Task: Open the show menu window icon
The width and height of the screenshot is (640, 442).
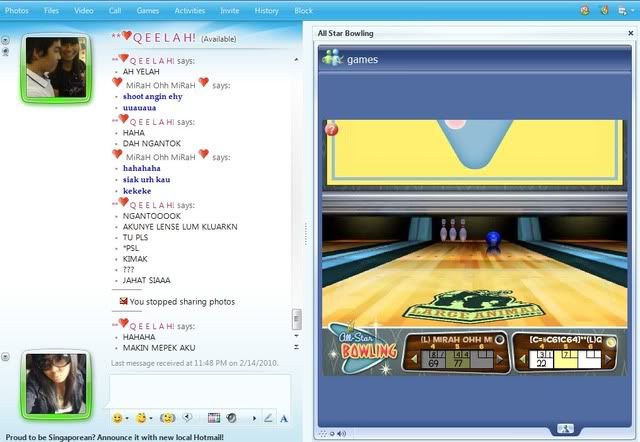Action: click(x=622, y=11)
